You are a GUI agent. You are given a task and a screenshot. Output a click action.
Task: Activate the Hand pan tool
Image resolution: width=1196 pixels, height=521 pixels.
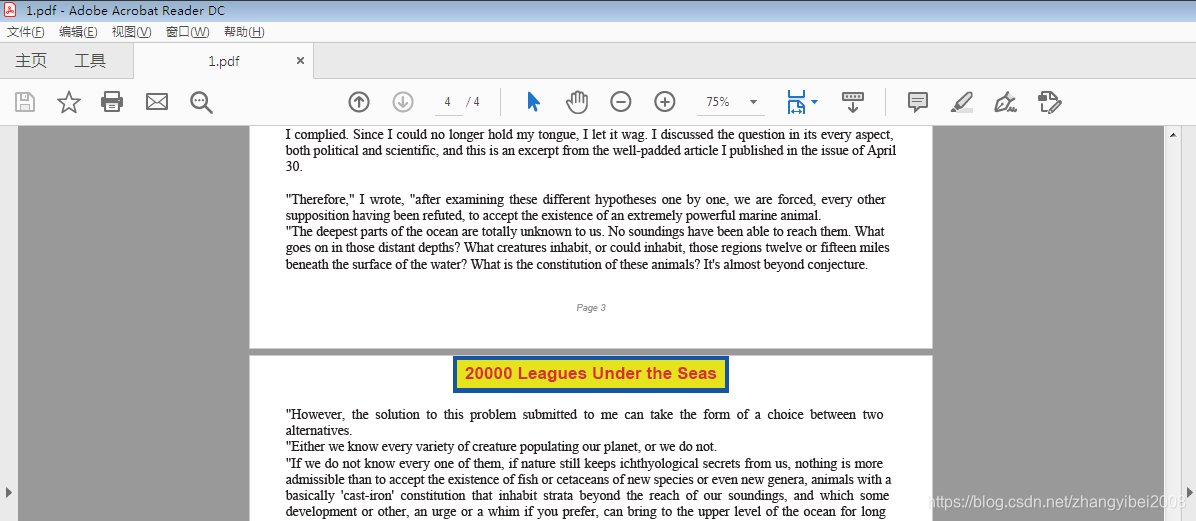pyautogui.click(x=577, y=101)
